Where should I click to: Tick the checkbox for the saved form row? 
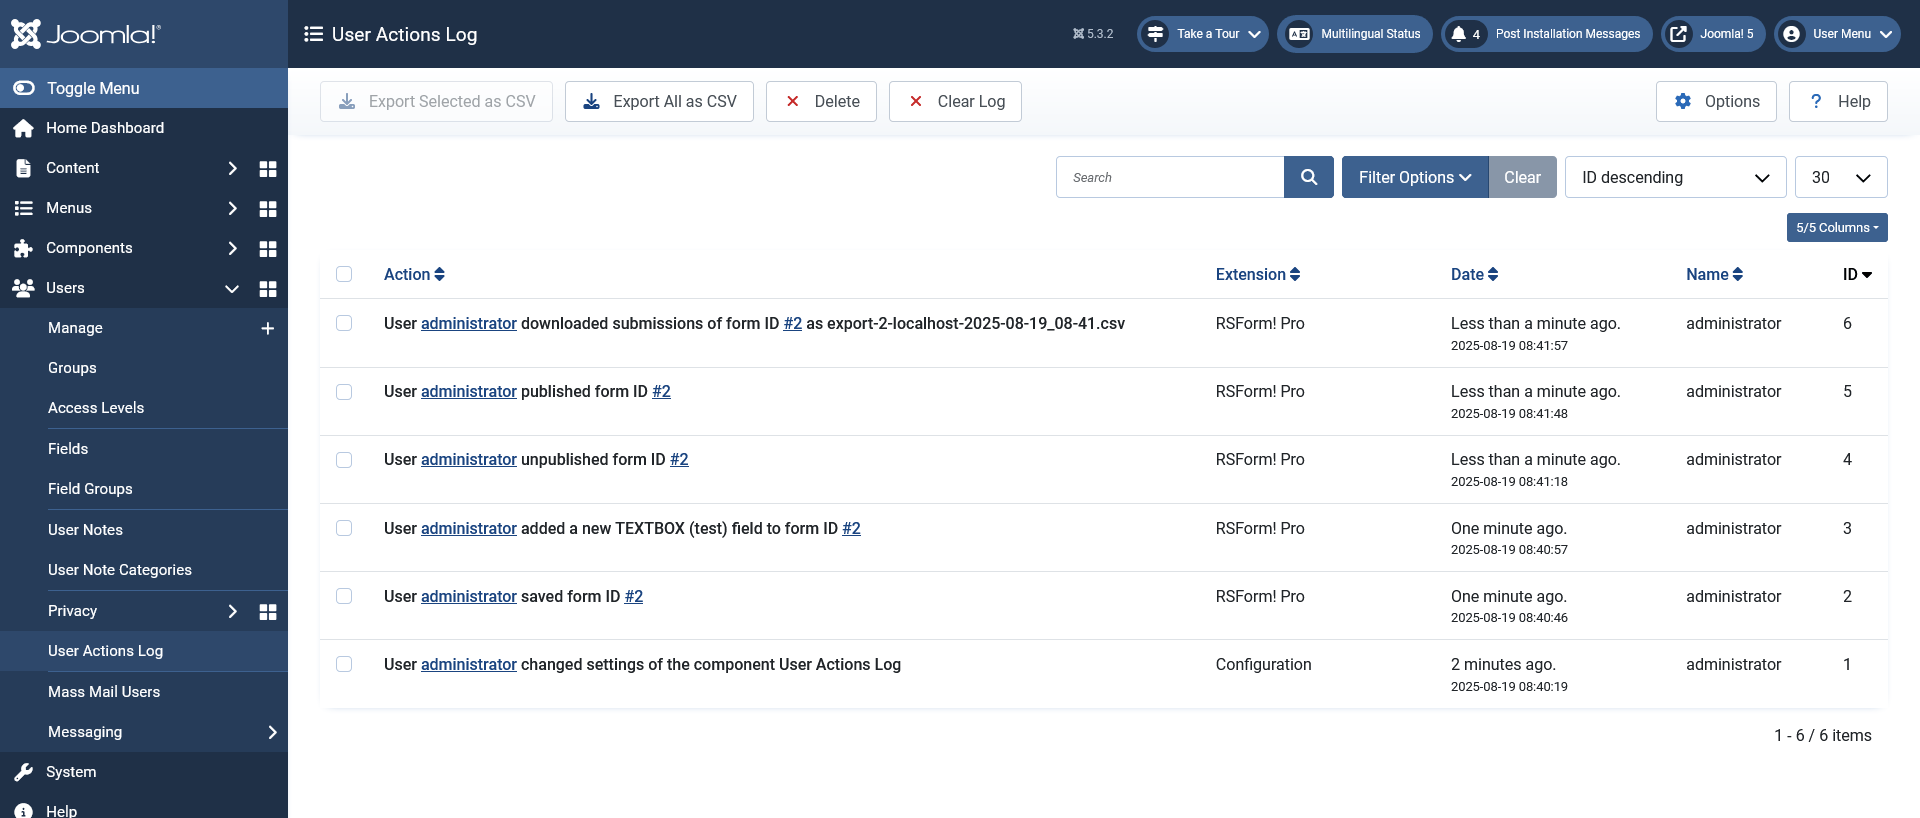(x=344, y=596)
